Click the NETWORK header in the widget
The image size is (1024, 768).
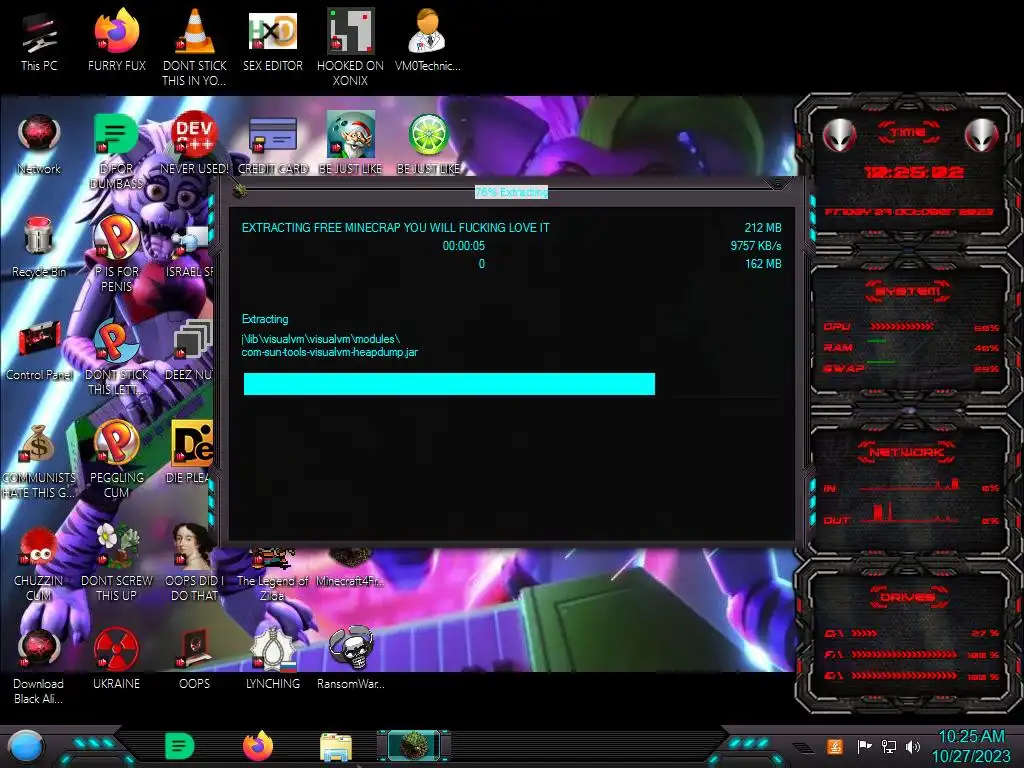[x=906, y=452]
